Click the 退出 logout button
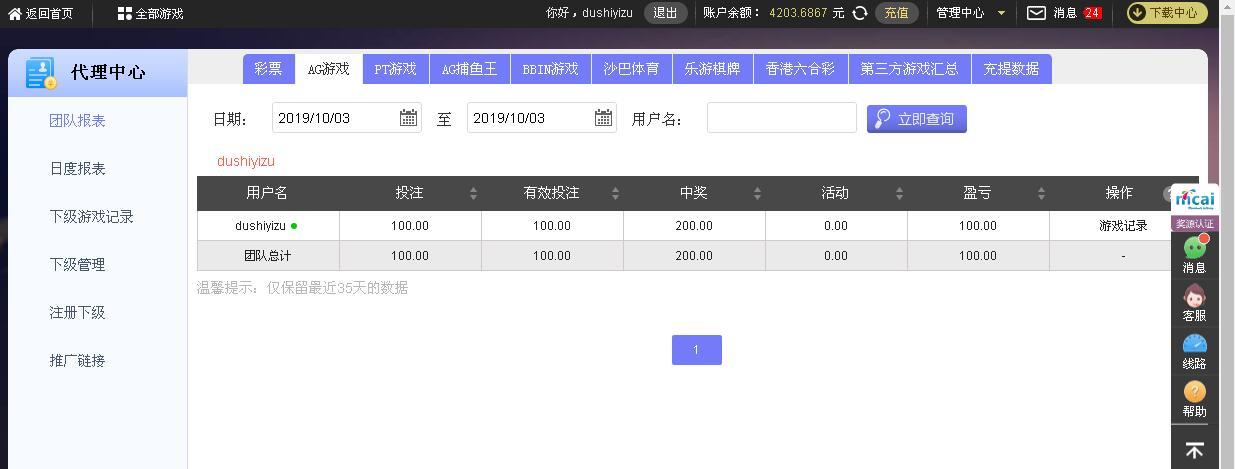 pyautogui.click(x=665, y=13)
